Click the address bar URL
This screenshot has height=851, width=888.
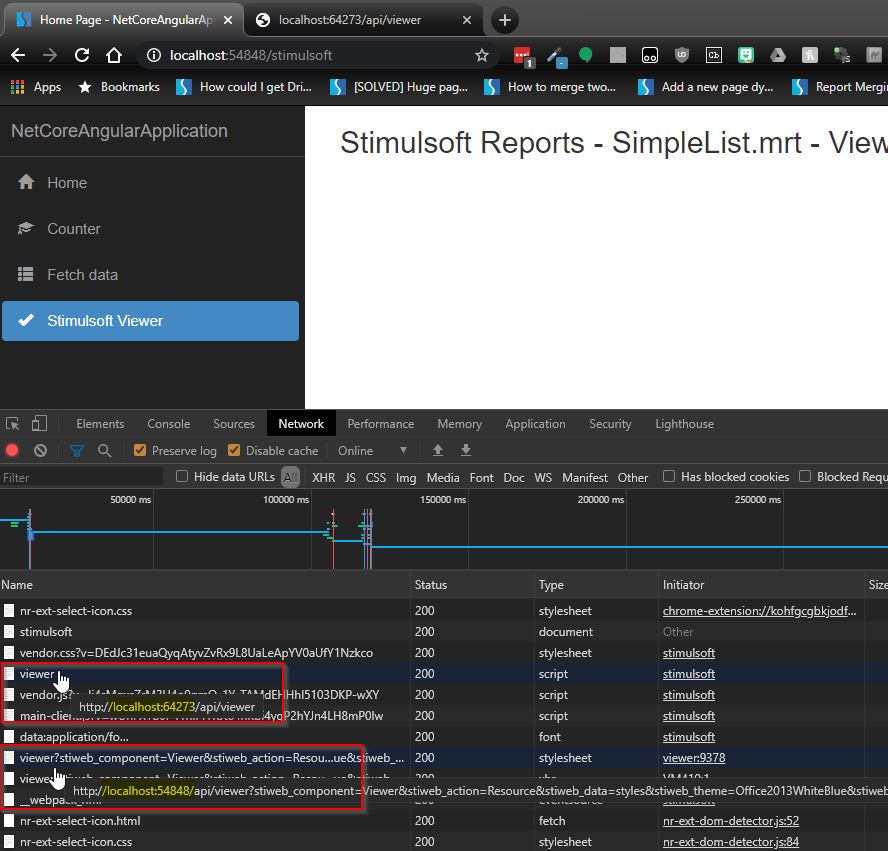tap(251, 55)
